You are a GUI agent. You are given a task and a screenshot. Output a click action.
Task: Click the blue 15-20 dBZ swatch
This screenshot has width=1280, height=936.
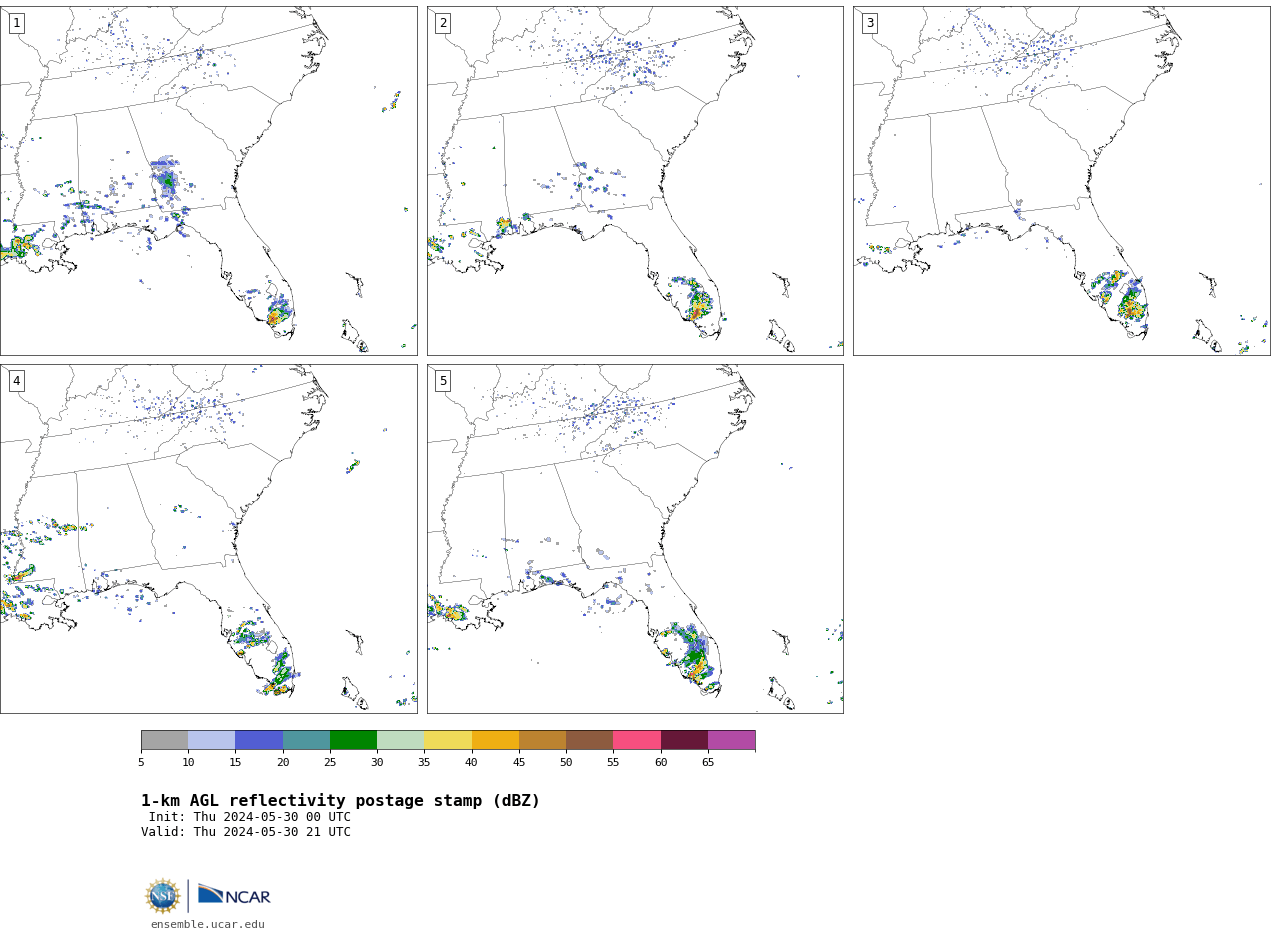click(x=259, y=740)
